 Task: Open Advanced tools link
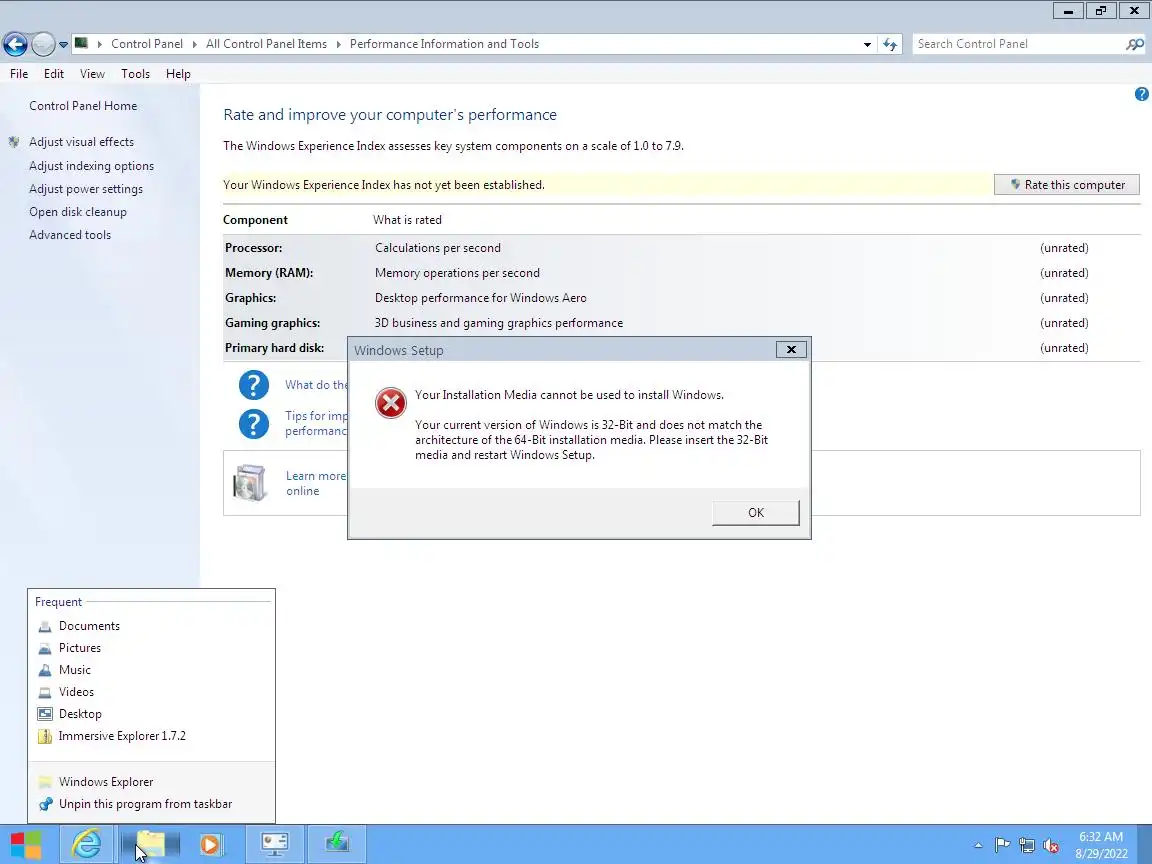pos(70,235)
